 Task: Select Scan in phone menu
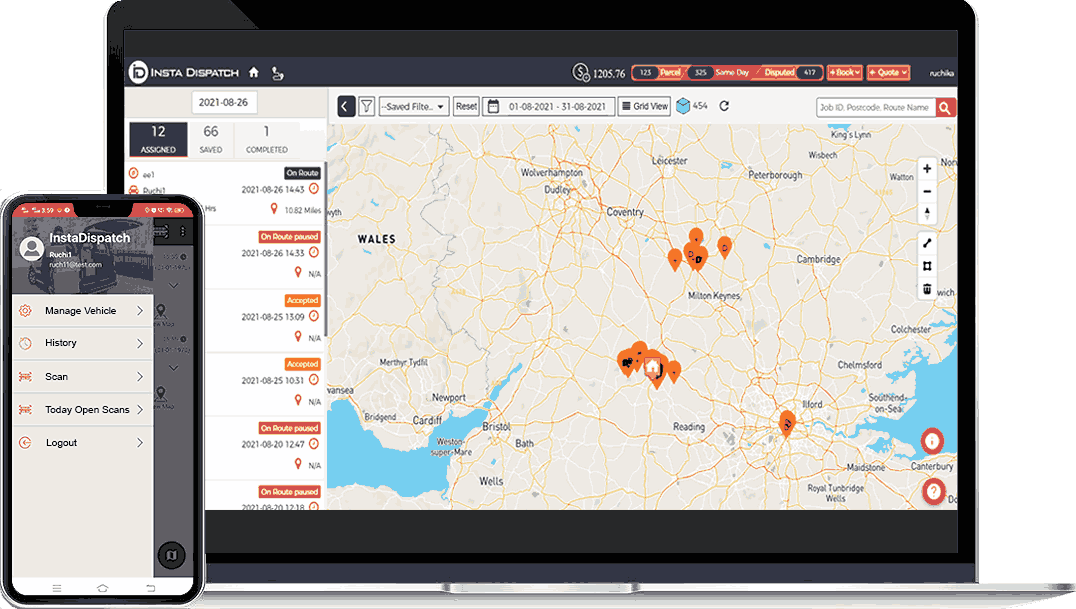[82, 376]
